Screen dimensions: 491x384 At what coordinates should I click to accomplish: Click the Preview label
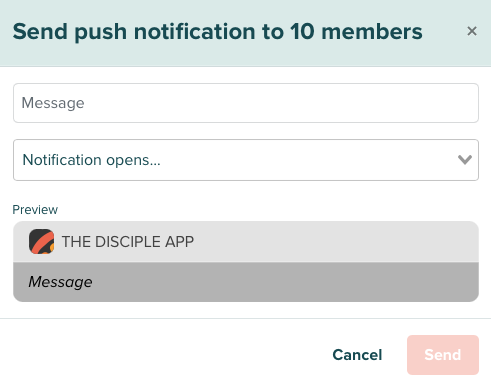(x=35, y=210)
